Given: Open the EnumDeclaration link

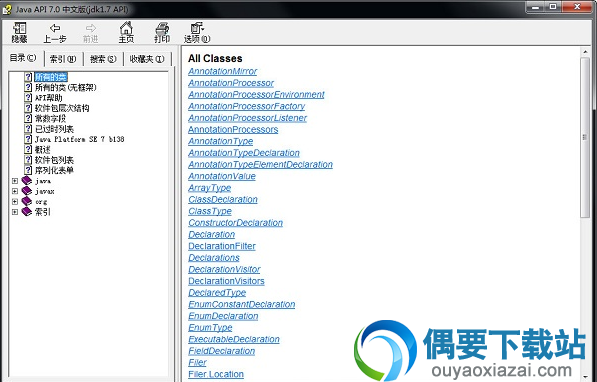Looking at the screenshot, I should point(223,316).
